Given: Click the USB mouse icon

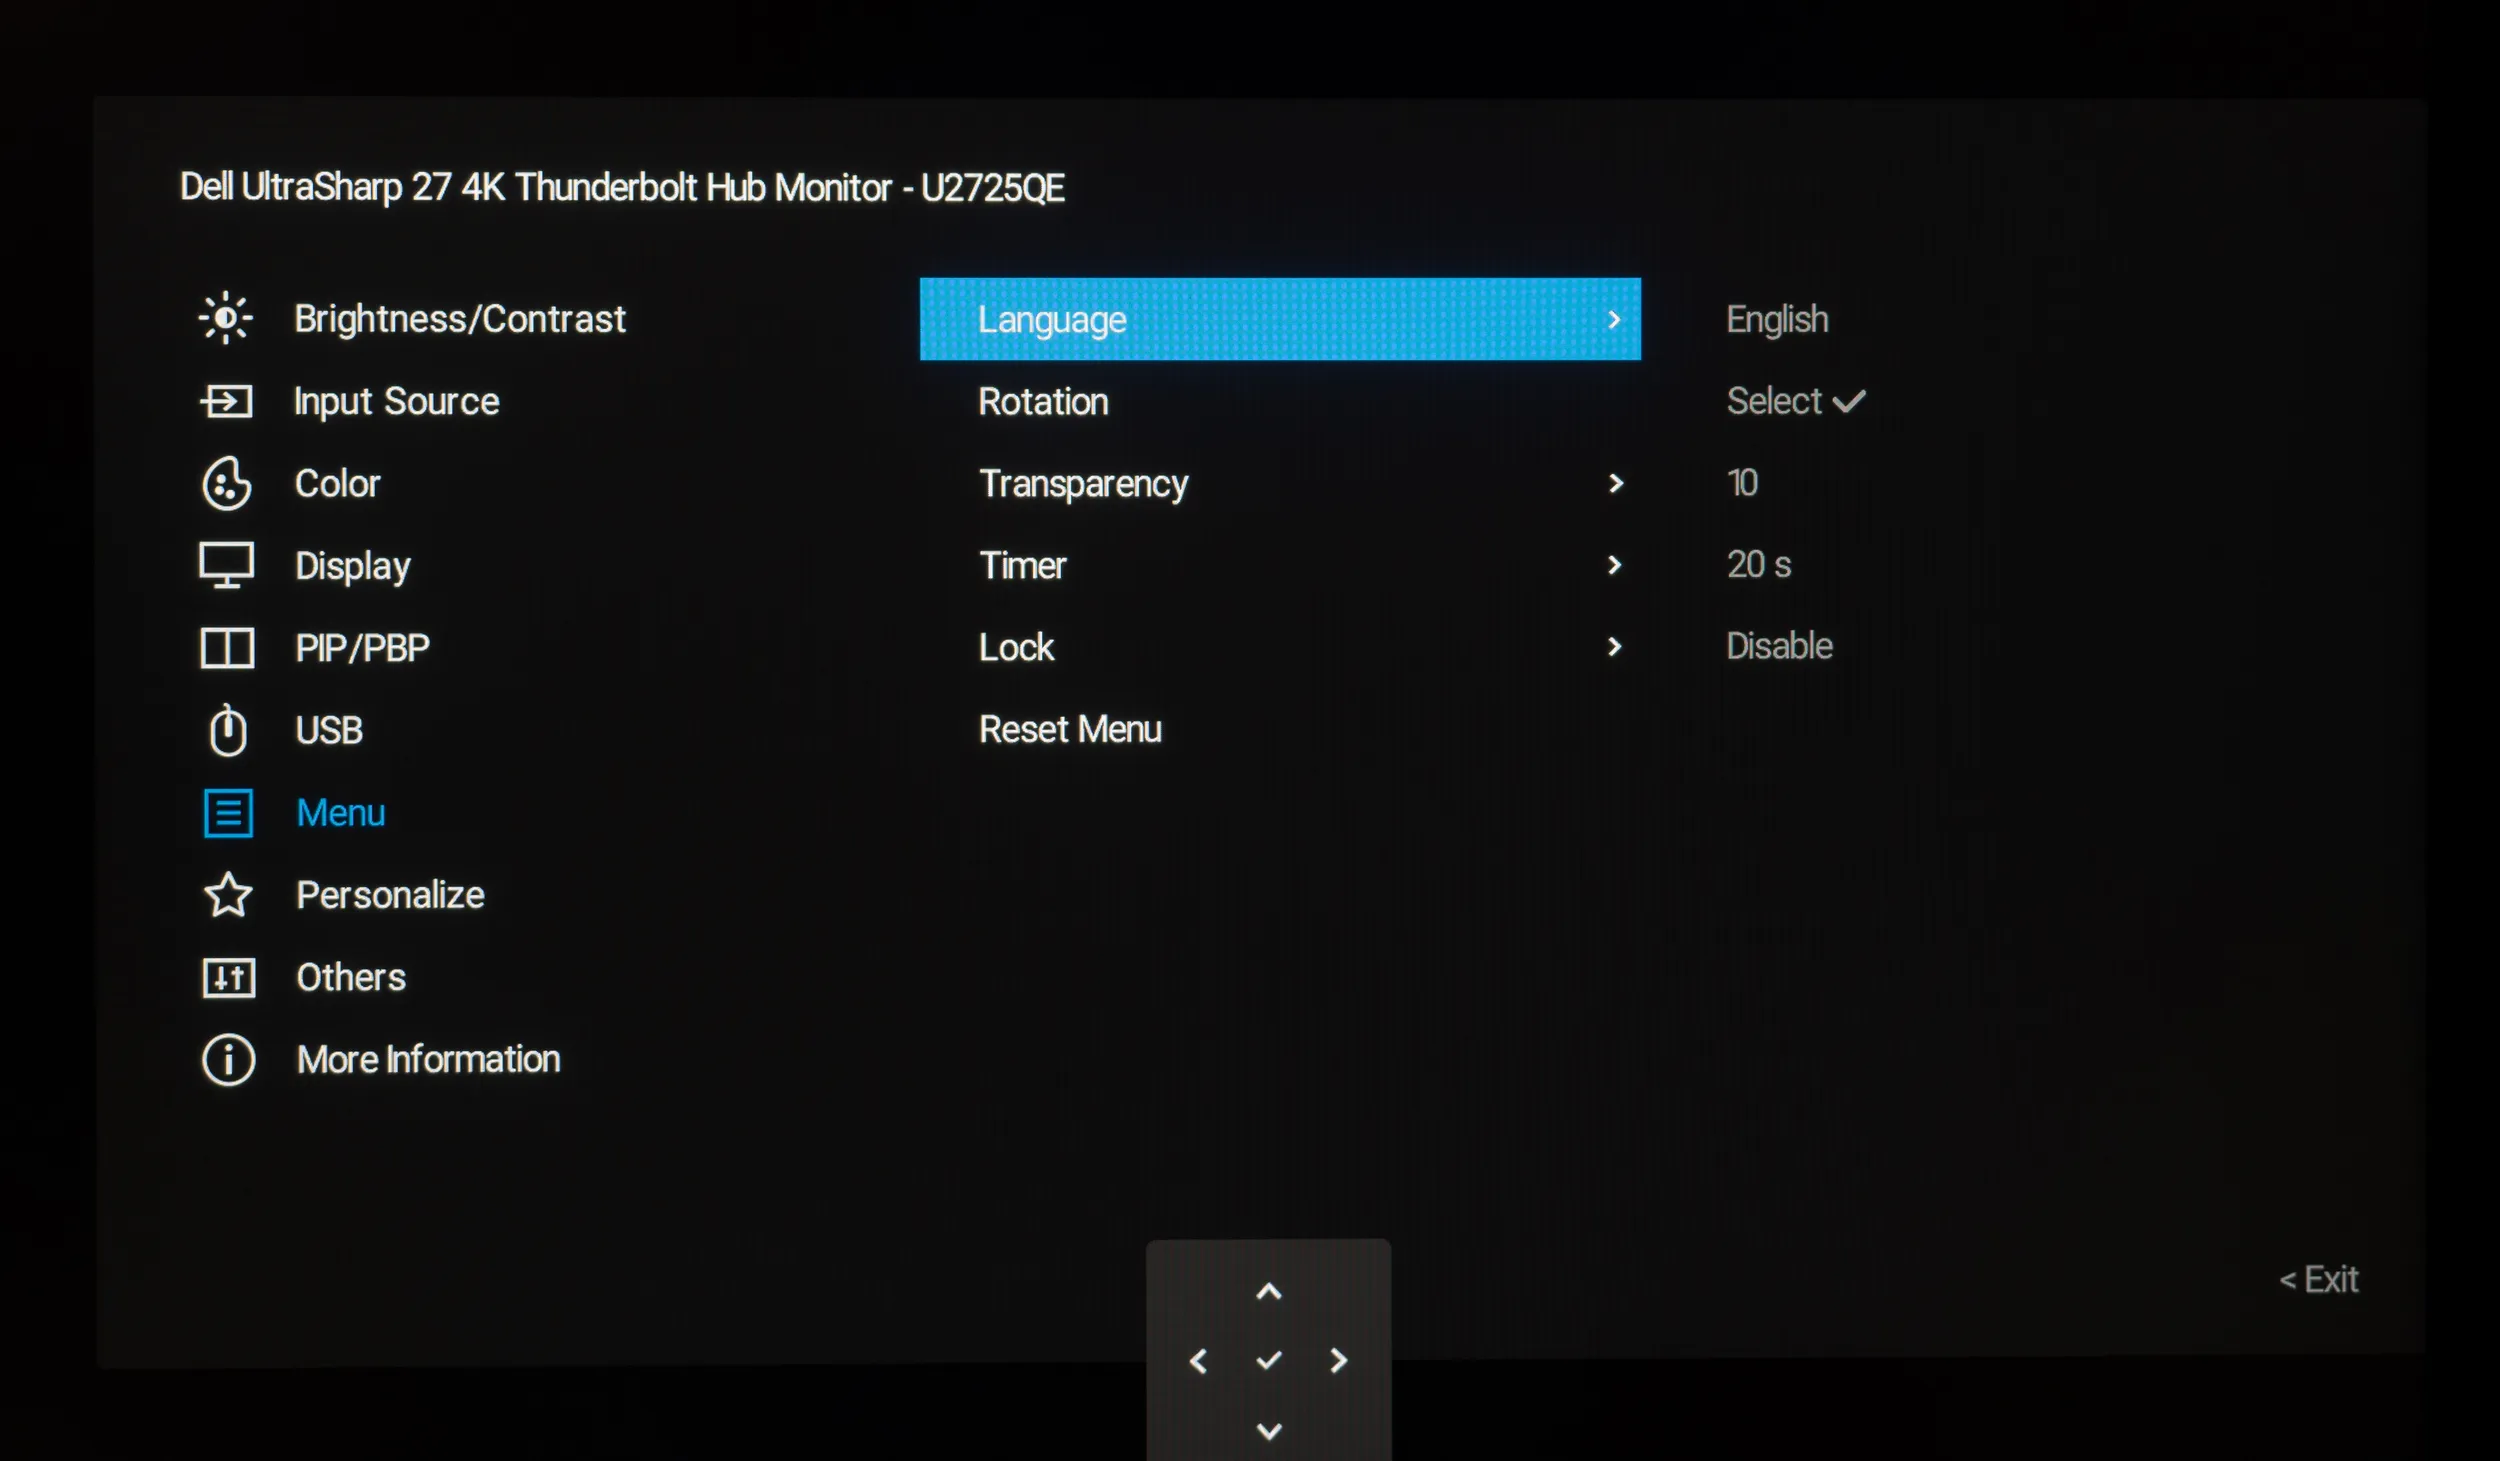Looking at the screenshot, I should (228, 731).
